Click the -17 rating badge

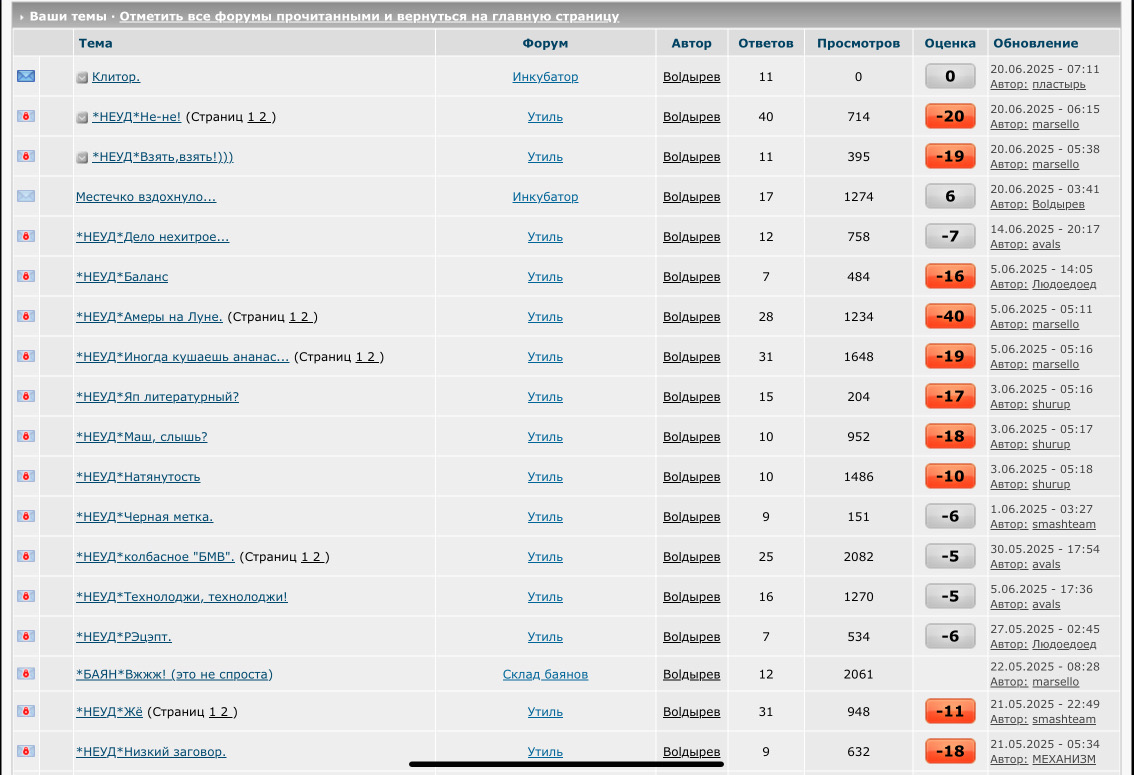(x=950, y=396)
